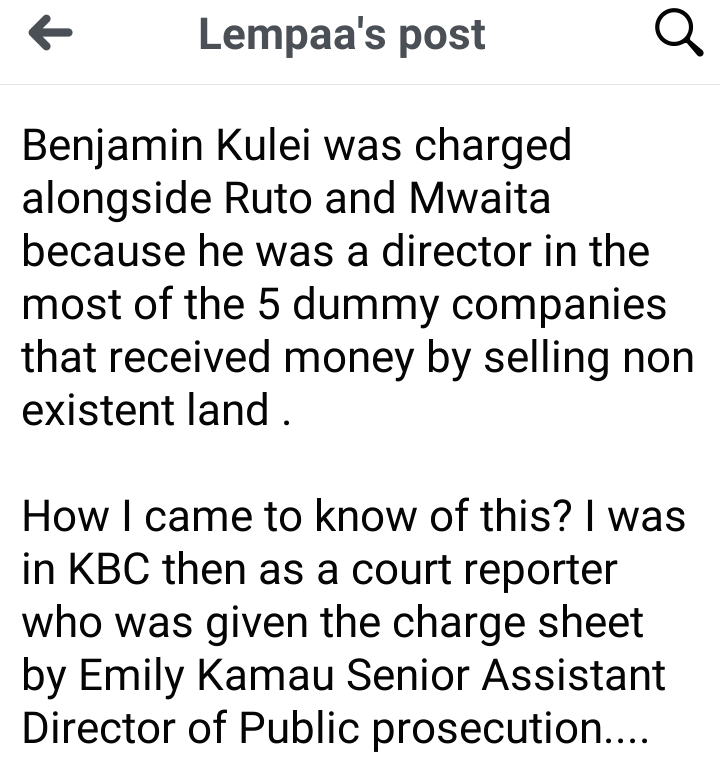Select the word "Ruto" in the post
Screen dimensions: 720x780
click(268, 198)
